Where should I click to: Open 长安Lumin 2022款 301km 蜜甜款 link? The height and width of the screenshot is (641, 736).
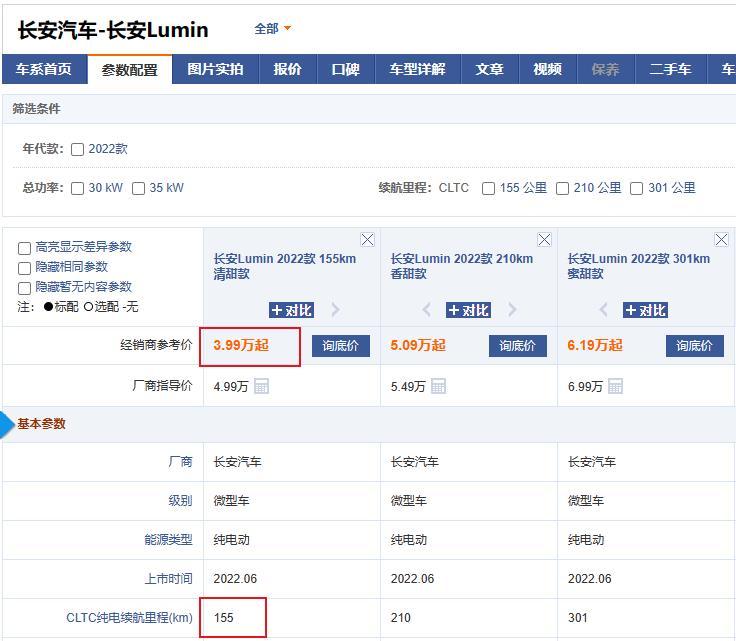click(638, 266)
